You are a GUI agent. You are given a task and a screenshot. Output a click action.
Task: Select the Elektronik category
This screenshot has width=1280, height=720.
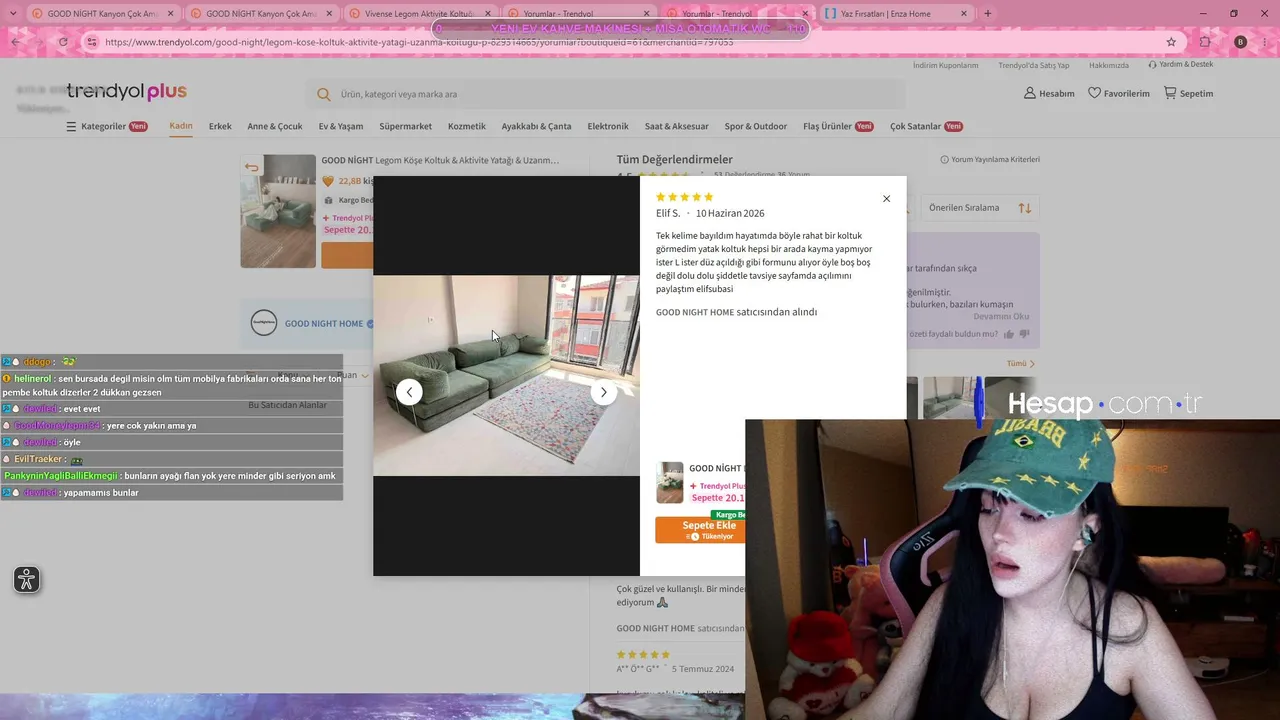click(x=608, y=126)
